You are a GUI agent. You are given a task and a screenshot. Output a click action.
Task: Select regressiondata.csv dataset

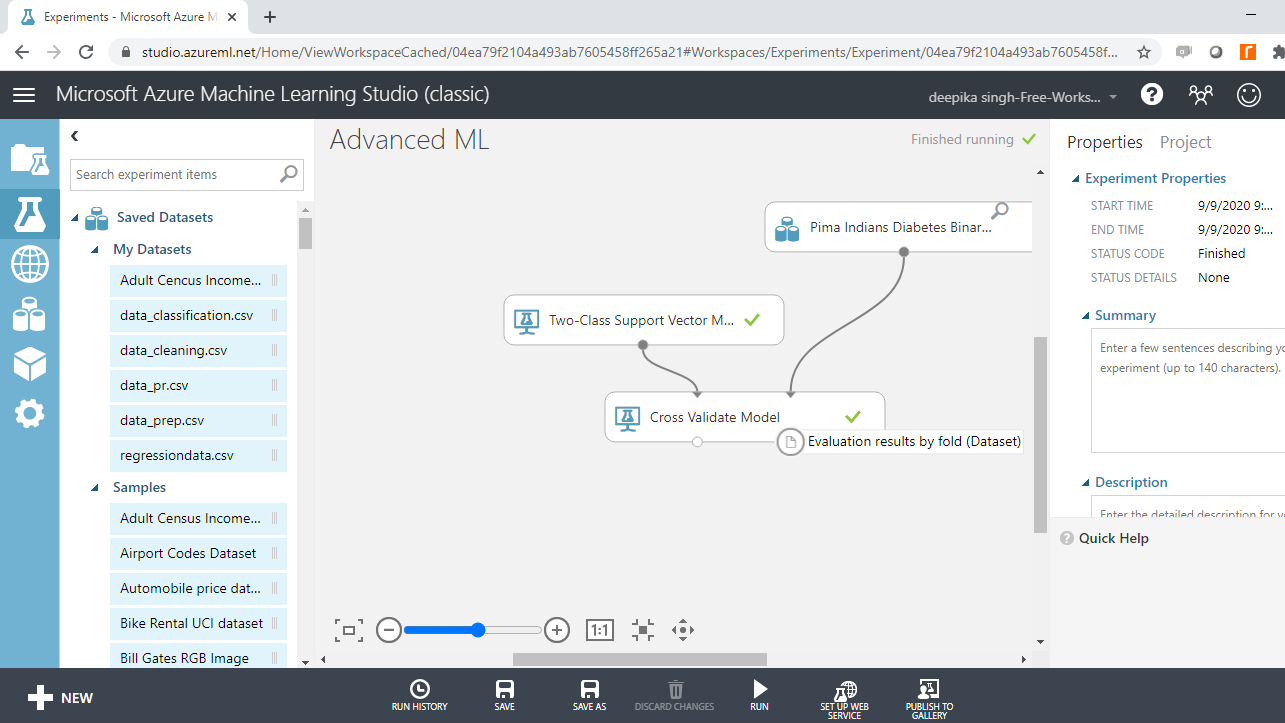tap(198, 456)
